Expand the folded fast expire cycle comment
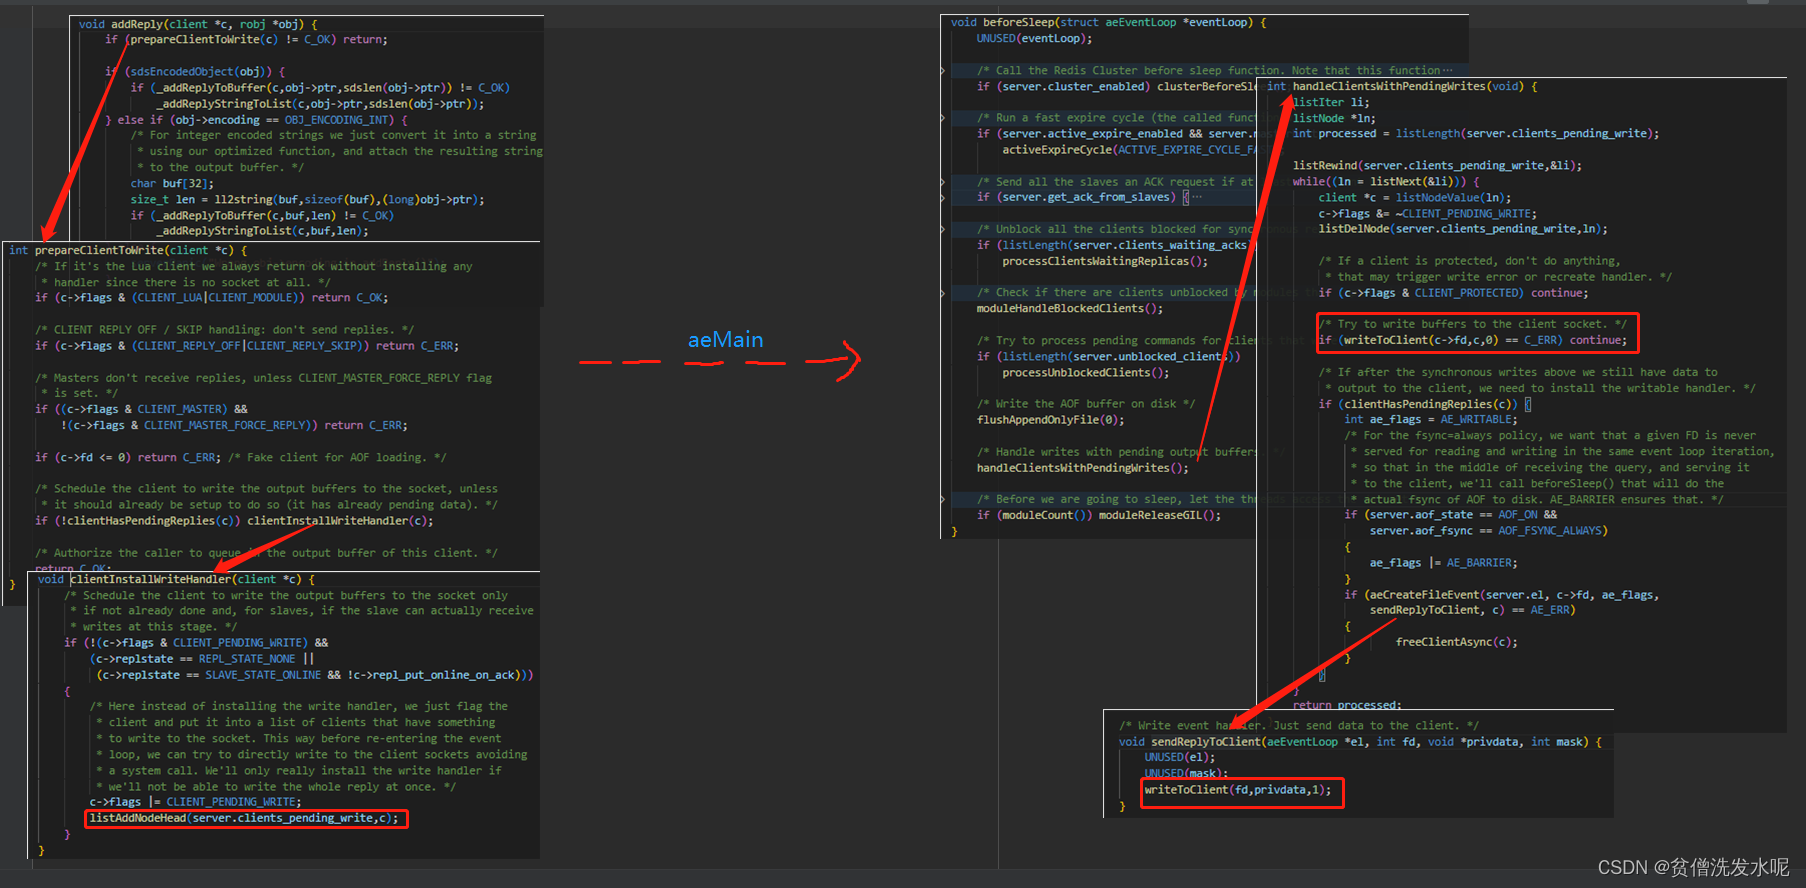 pos(942,118)
